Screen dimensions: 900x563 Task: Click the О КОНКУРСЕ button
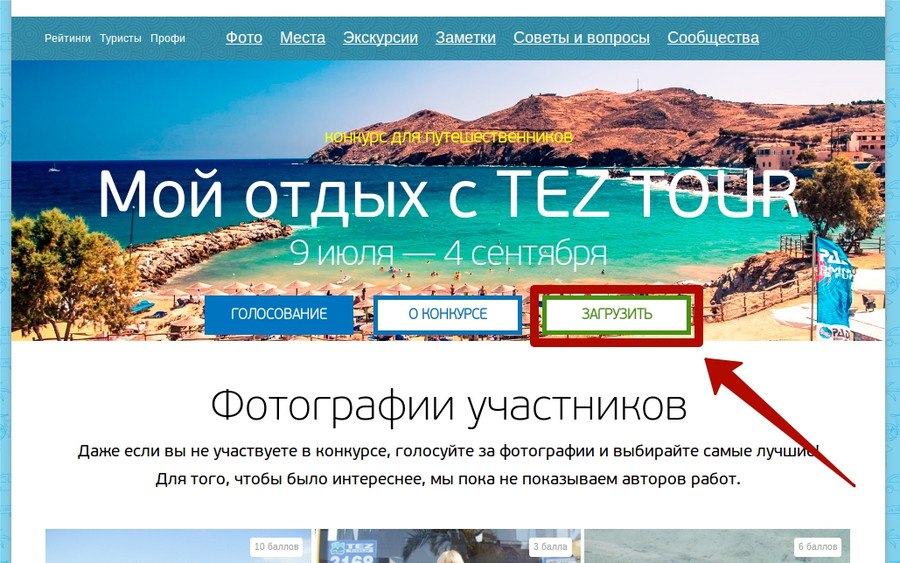448,314
